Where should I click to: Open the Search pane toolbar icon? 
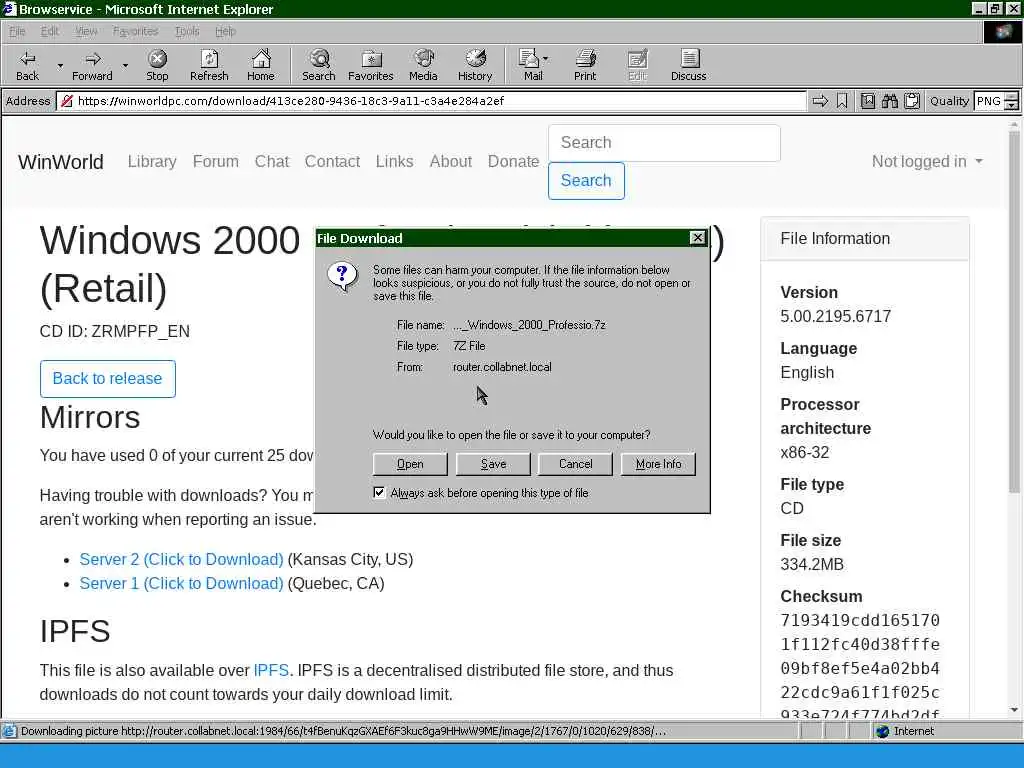(319, 59)
